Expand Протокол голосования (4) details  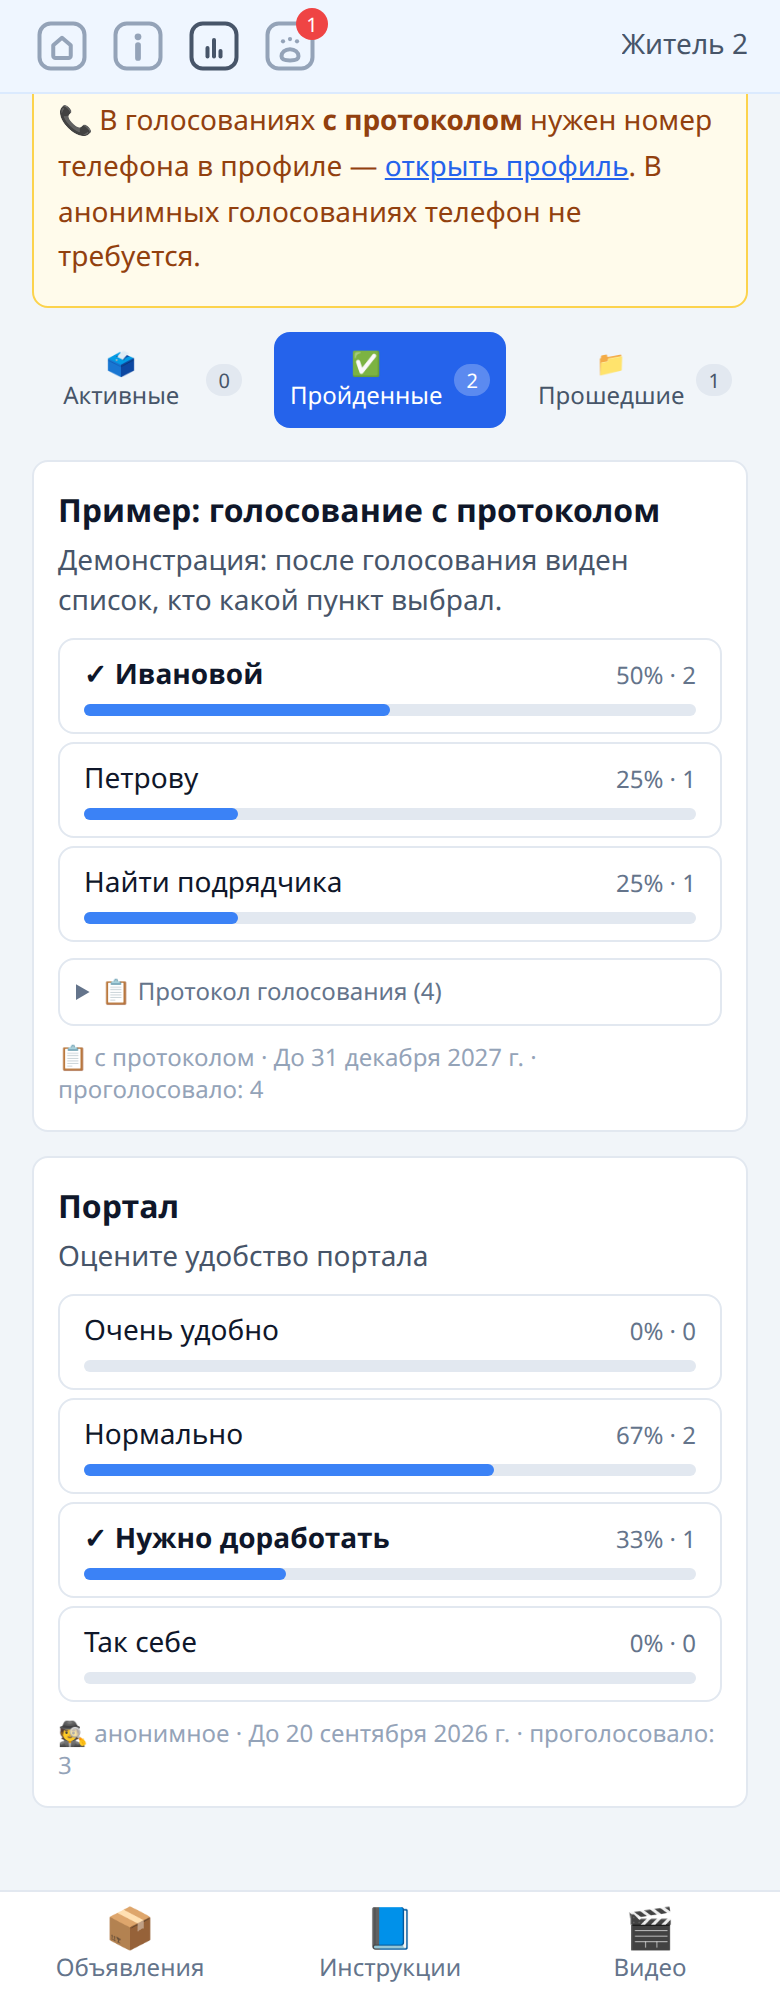[390, 992]
